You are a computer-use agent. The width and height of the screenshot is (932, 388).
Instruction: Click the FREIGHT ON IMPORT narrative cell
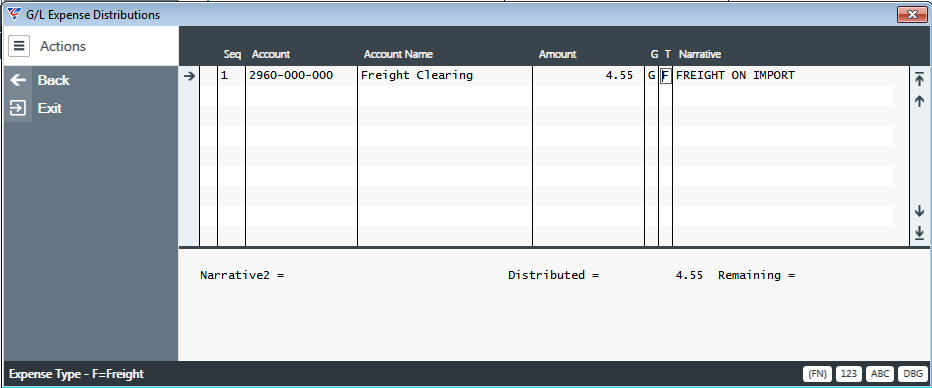point(735,75)
